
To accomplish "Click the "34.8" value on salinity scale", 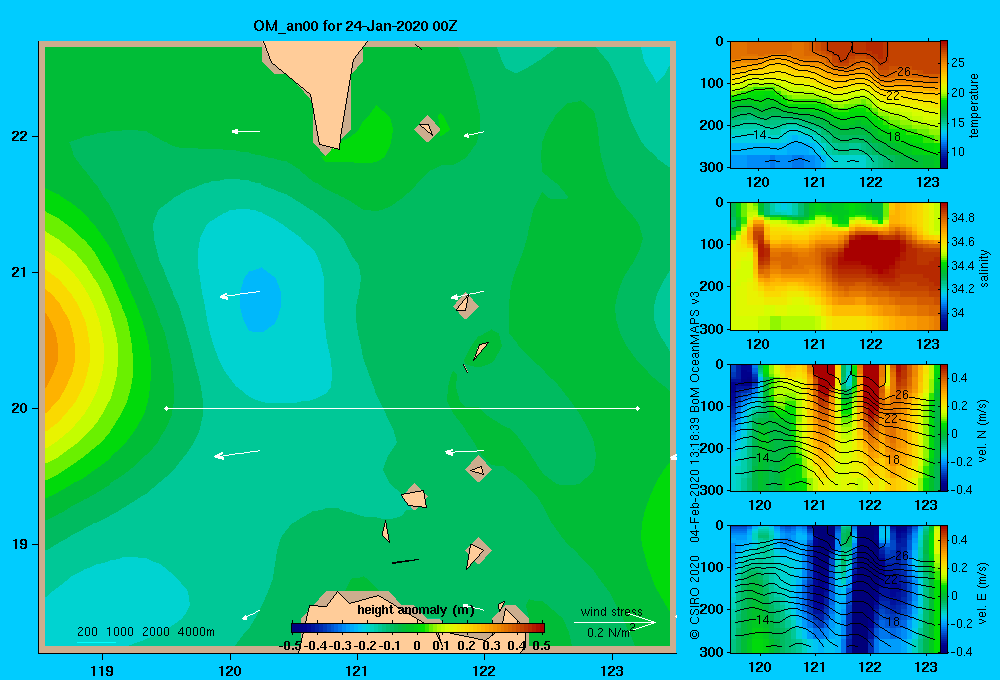I will [x=962, y=218].
